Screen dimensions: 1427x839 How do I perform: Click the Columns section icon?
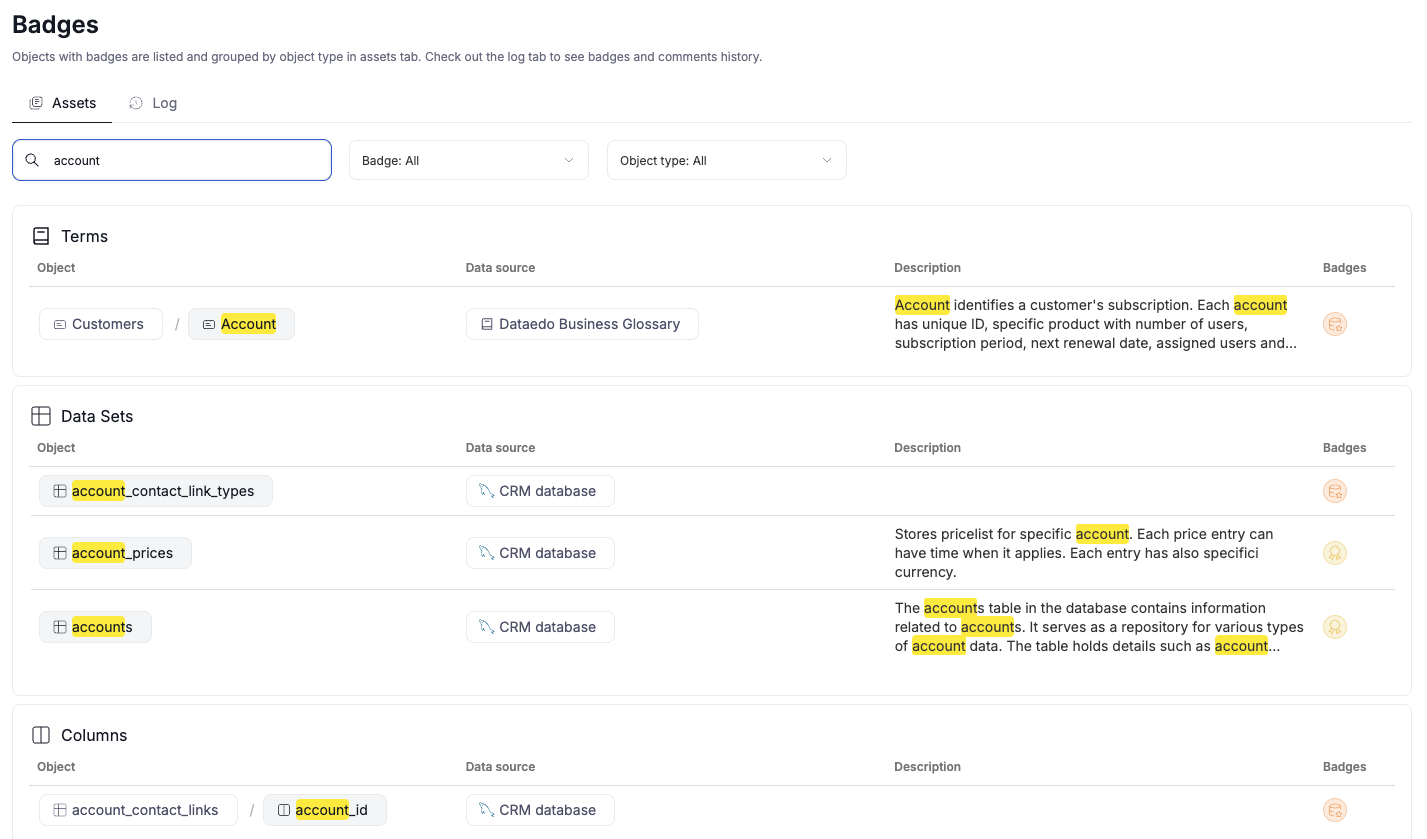point(41,735)
